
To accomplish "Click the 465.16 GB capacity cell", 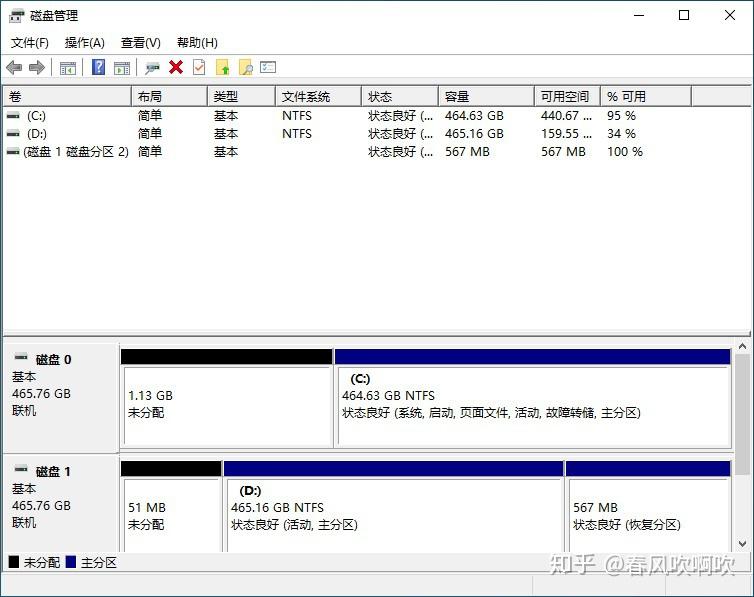I will pyautogui.click(x=474, y=134).
